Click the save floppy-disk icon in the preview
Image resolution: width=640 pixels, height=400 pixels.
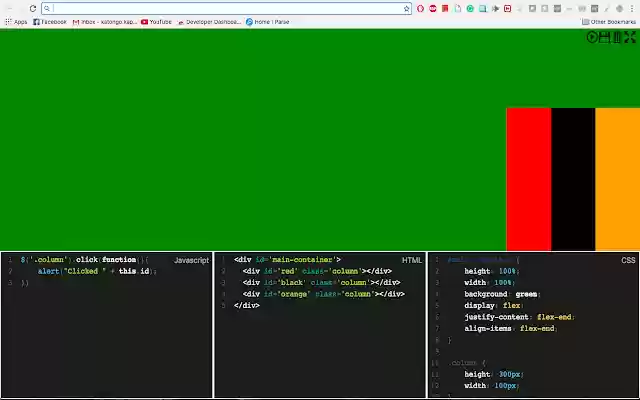pyautogui.click(x=604, y=37)
